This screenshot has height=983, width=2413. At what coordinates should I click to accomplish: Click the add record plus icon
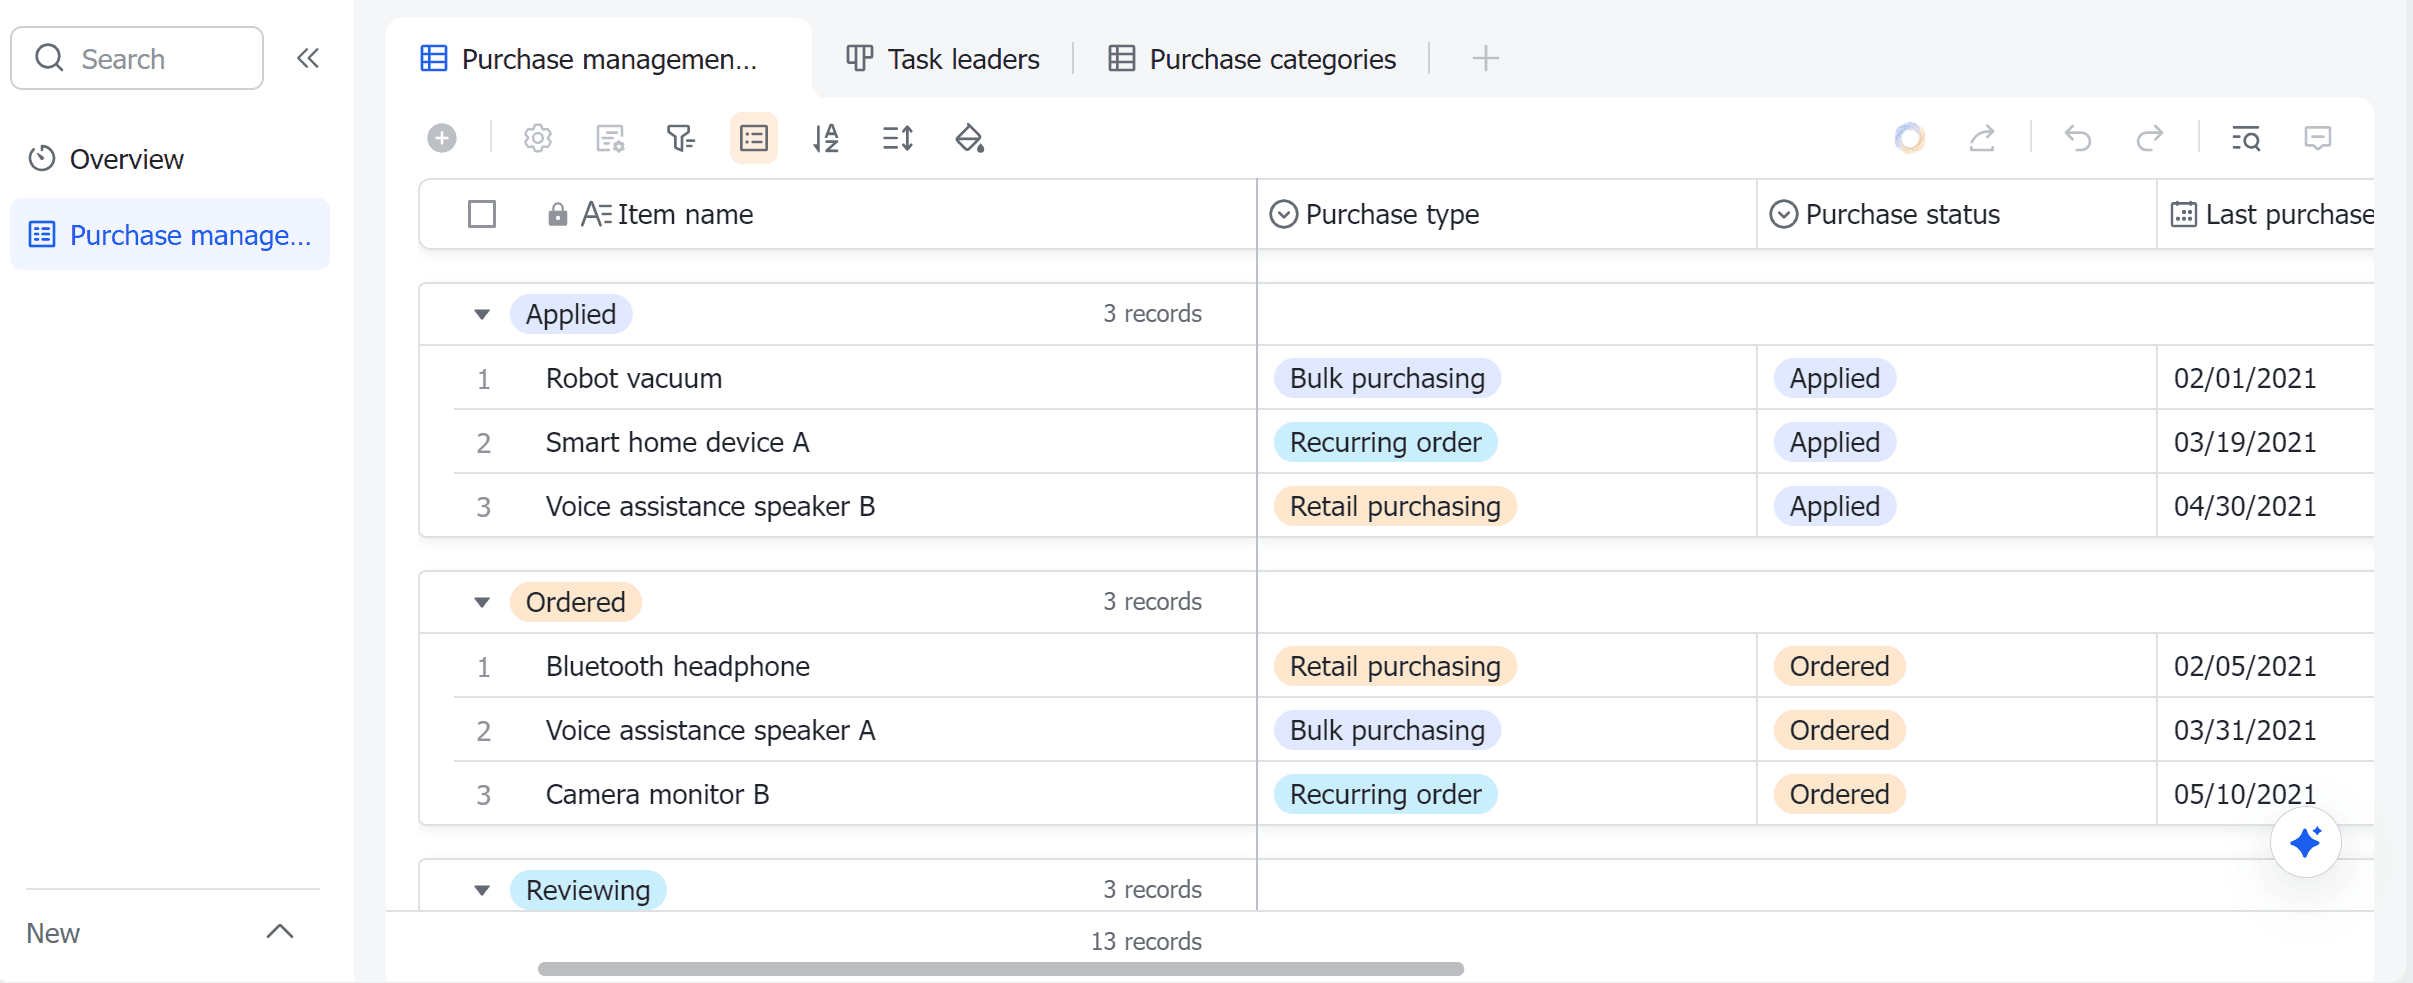pyautogui.click(x=442, y=138)
